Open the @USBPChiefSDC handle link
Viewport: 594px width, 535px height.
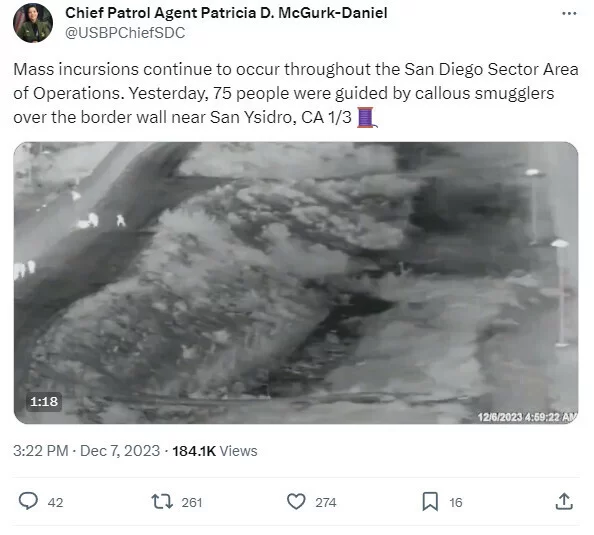125,33
